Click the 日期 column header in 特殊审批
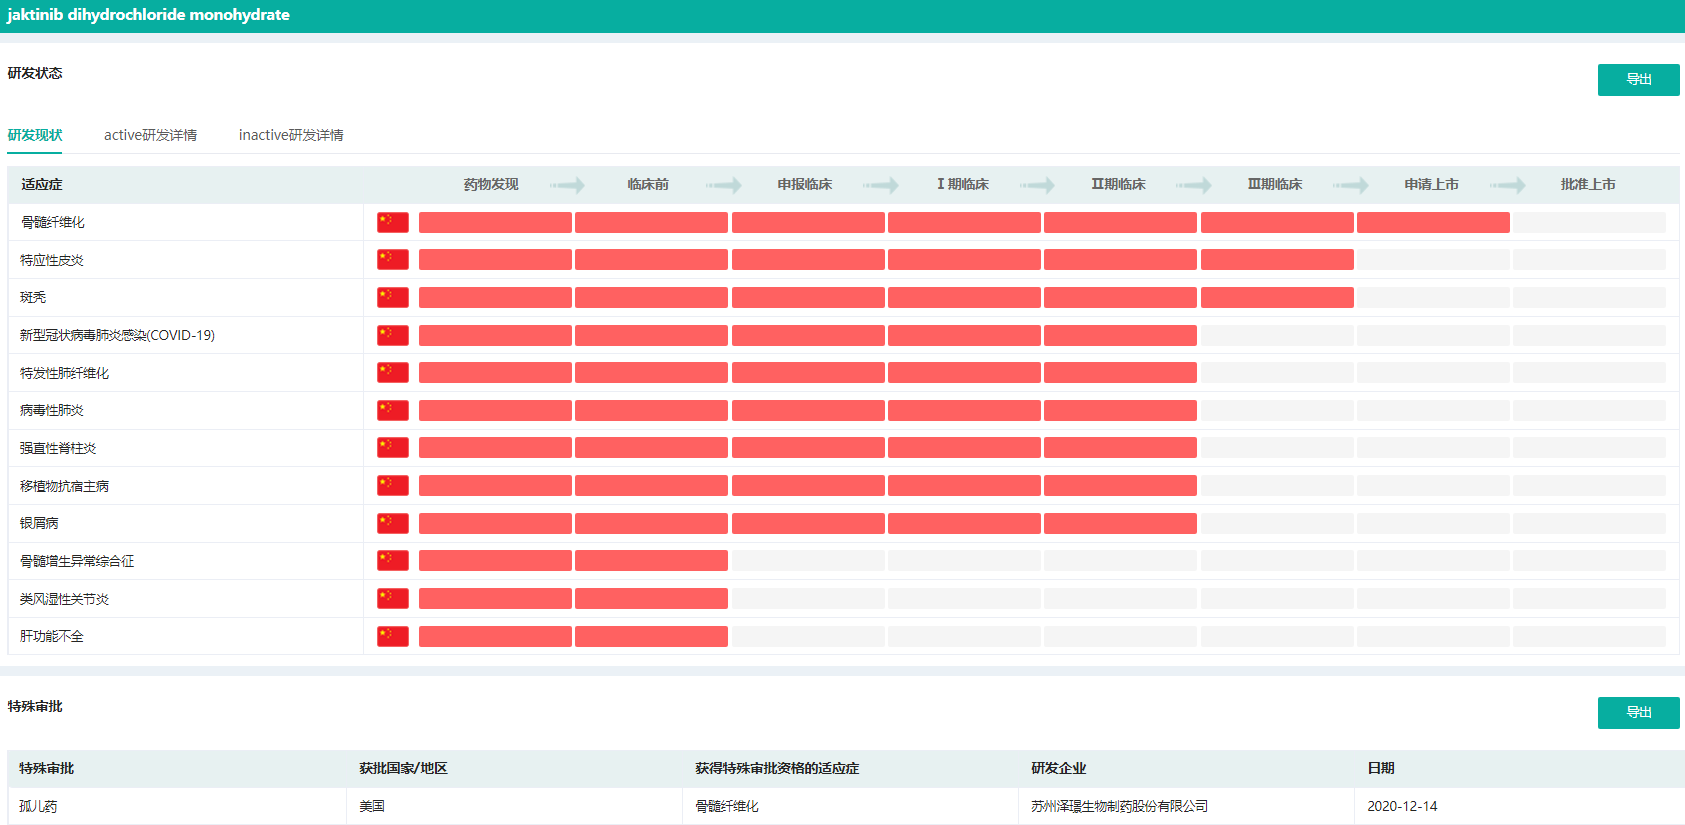The width and height of the screenshot is (1685, 825). coord(1381,768)
